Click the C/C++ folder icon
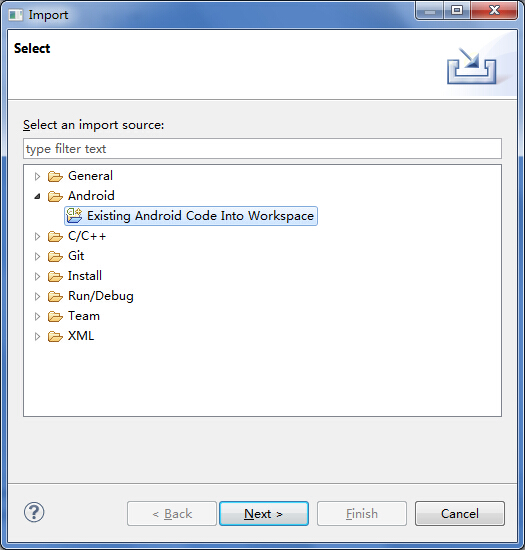Screen dimensions: 525x550 (55, 236)
